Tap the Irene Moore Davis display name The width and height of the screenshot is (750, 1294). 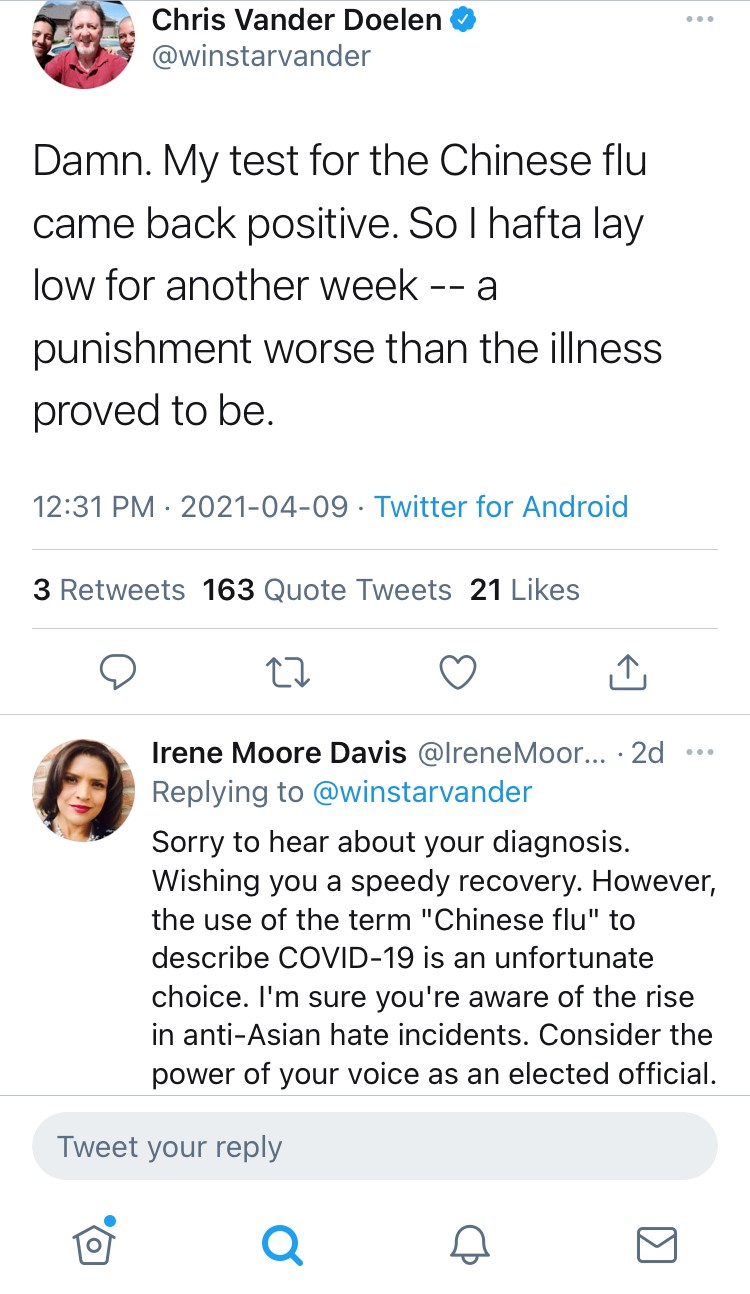pos(279,753)
